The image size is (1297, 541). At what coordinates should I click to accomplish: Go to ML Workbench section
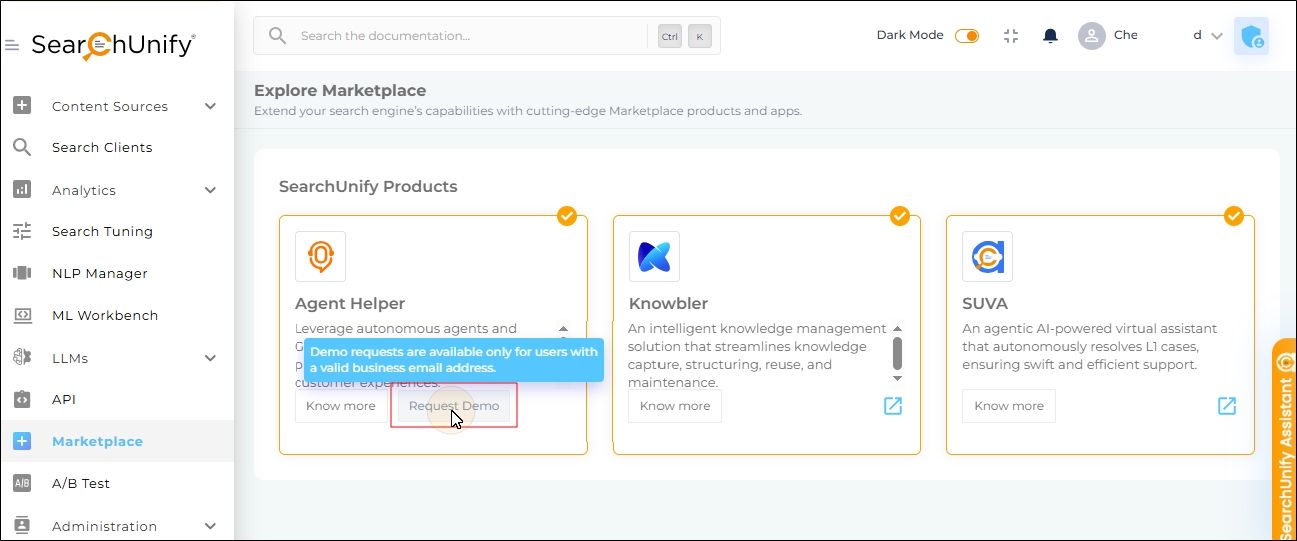pyautogui.click(x=105, y=315)
